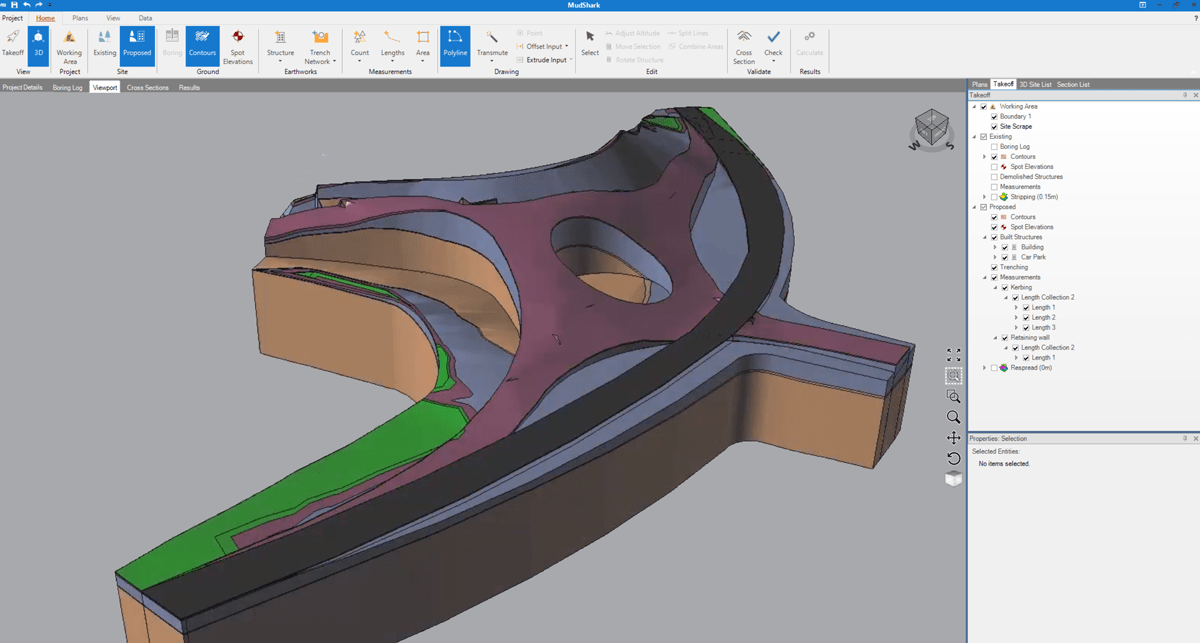
Task: Open the View ribbon tab
Action: (x=113, y=17)
